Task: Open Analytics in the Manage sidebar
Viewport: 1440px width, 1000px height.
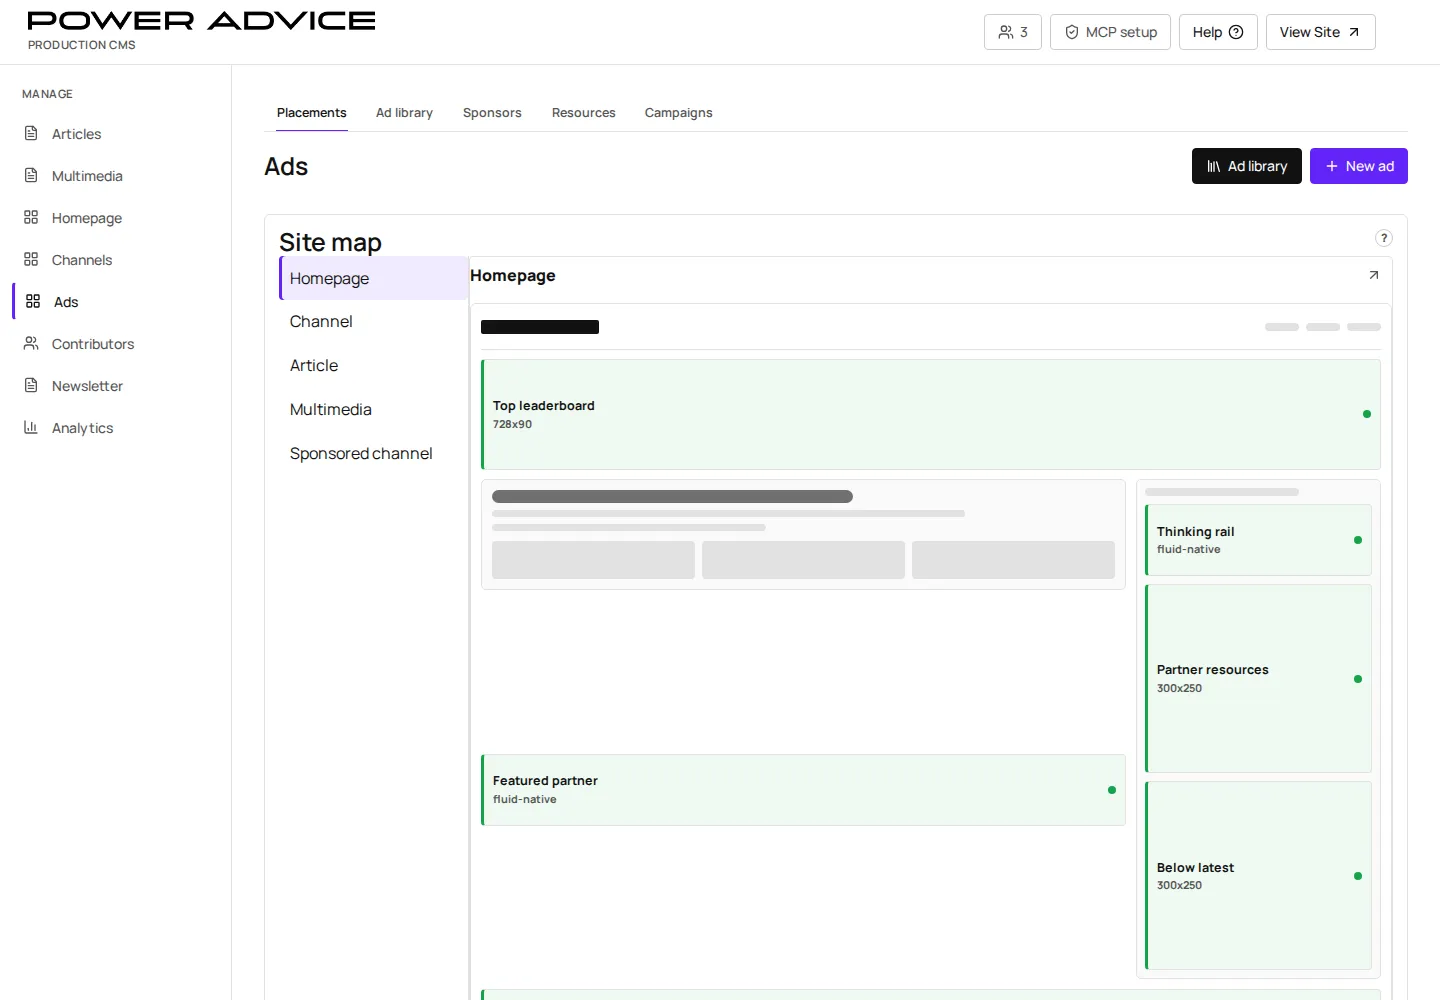Action: [116, 428]
